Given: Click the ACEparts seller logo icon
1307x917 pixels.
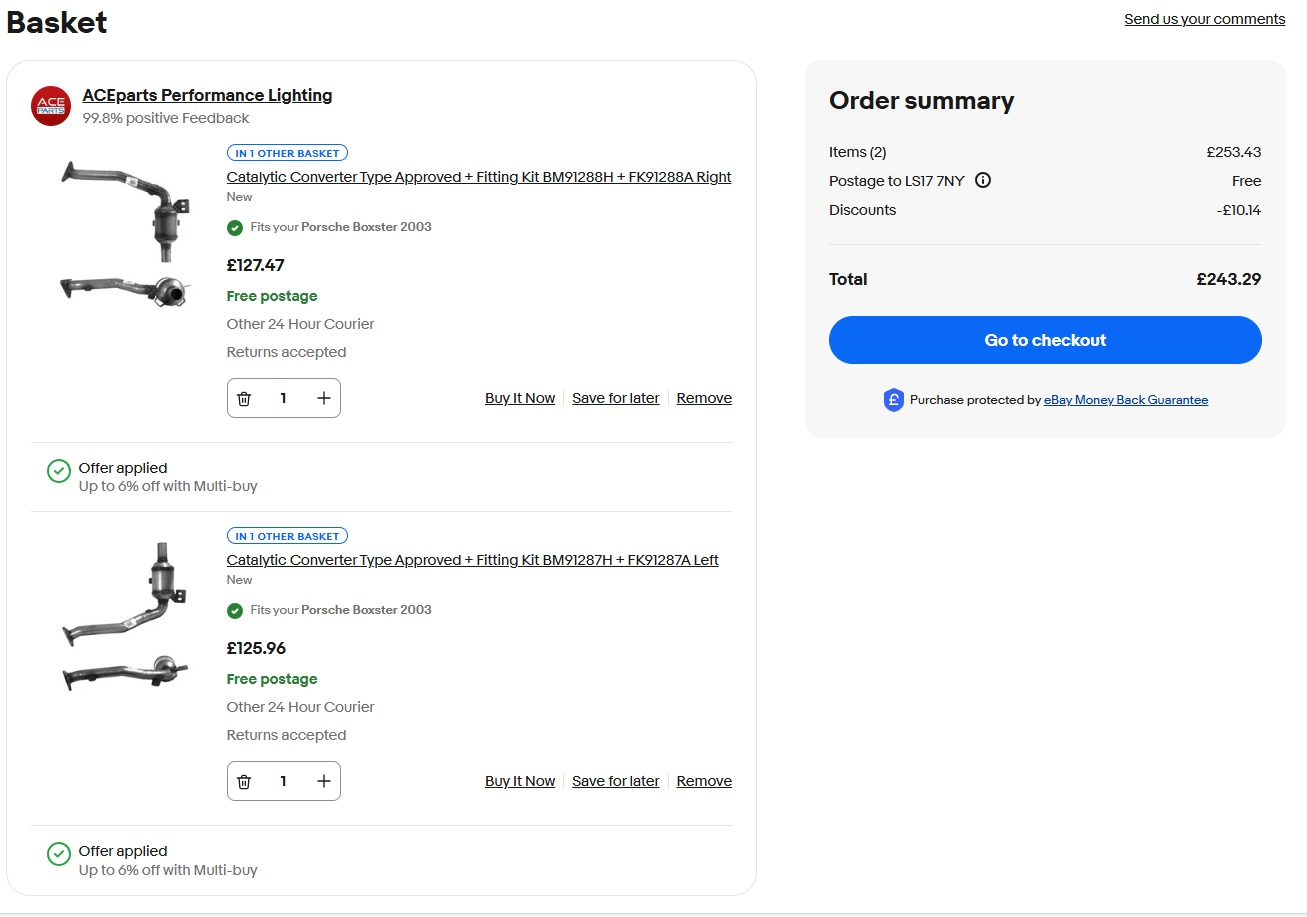Looking at the screenshot, I should 51,106.
